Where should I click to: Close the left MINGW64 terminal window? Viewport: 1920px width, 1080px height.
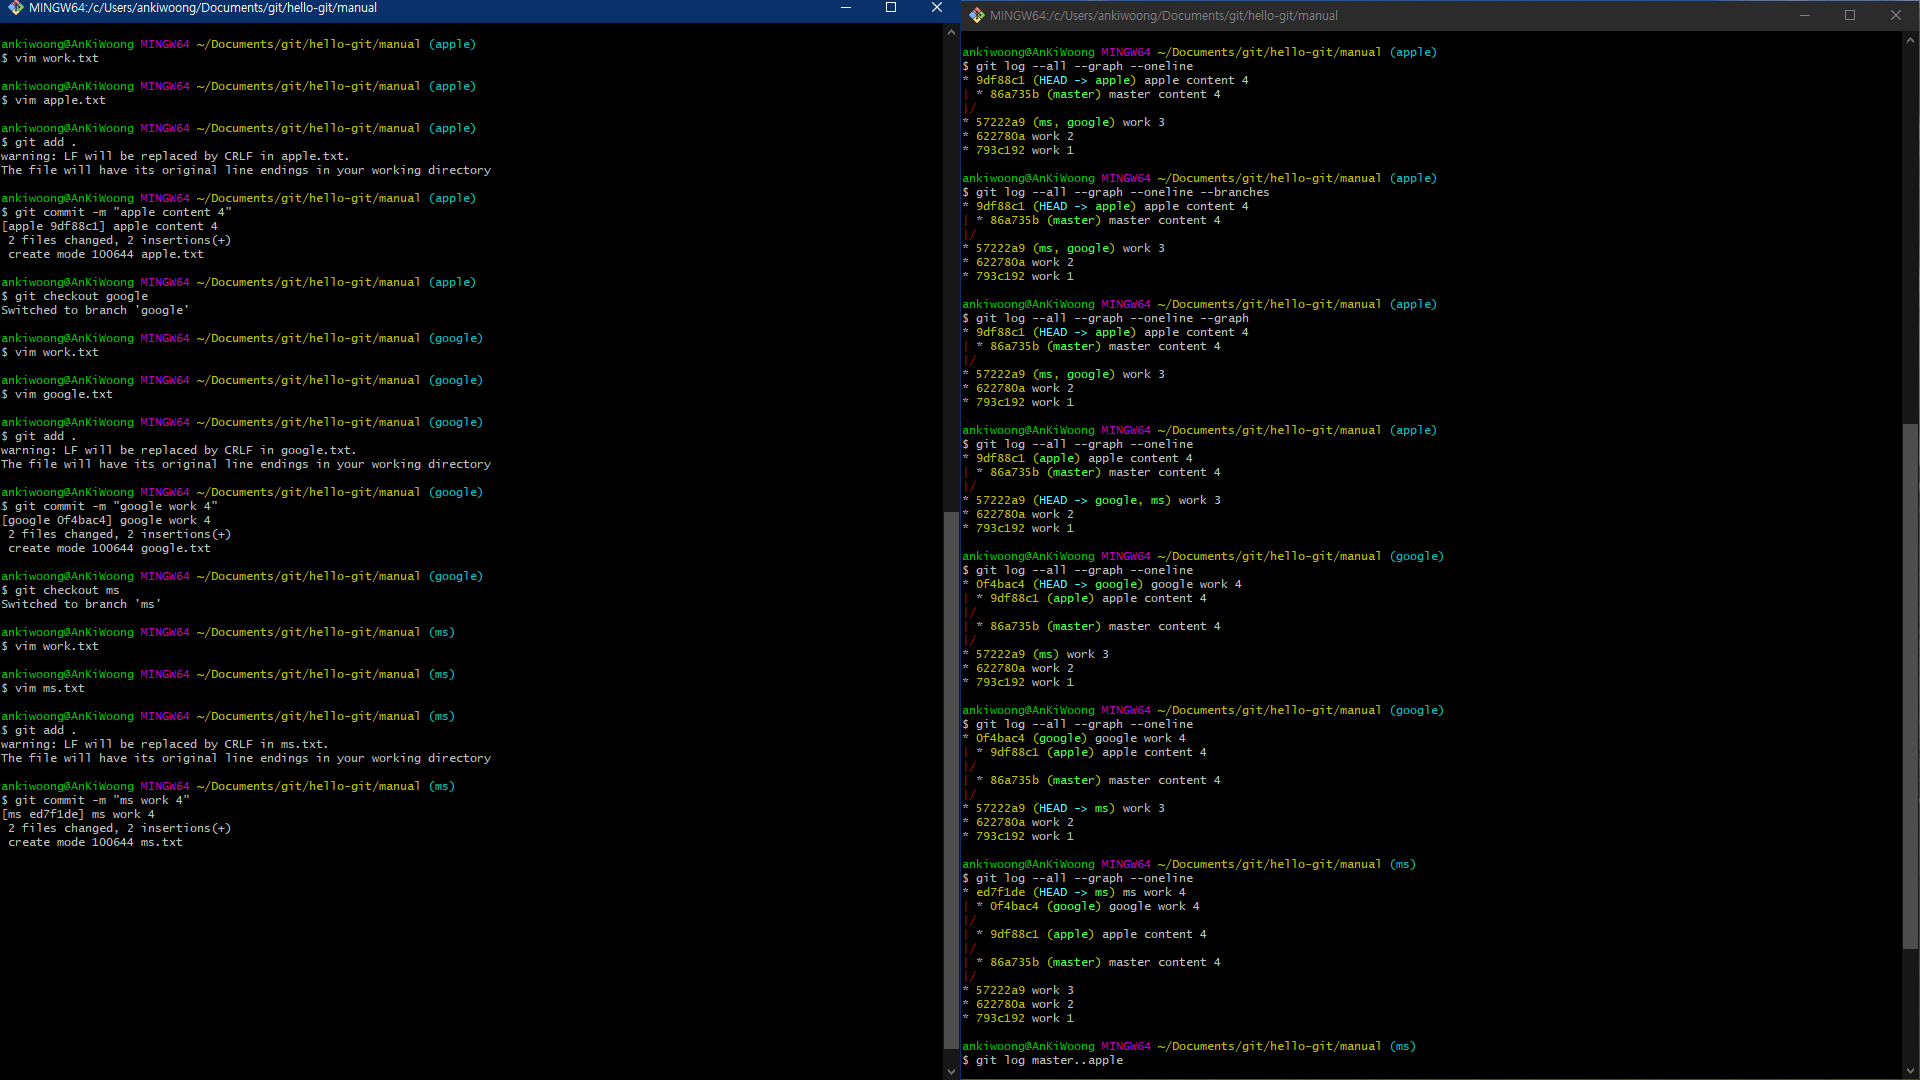[937, 8]
